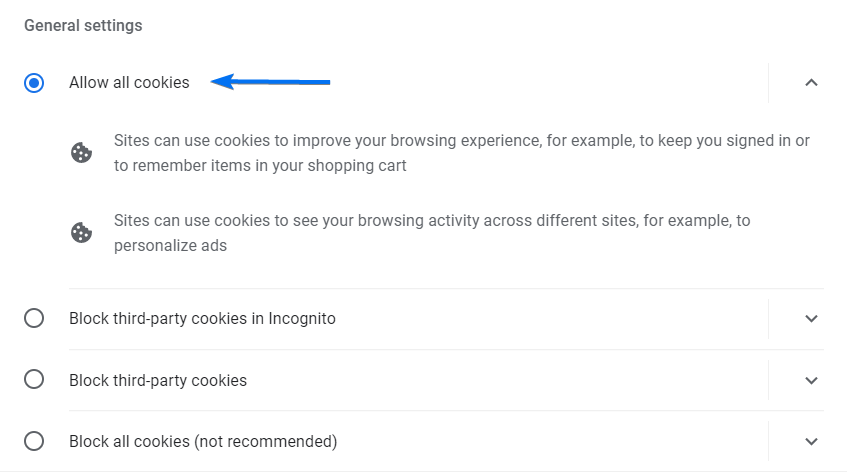
Task: Expand the Block all cookies (not recommended) chevron
Action: coord(811,442)
